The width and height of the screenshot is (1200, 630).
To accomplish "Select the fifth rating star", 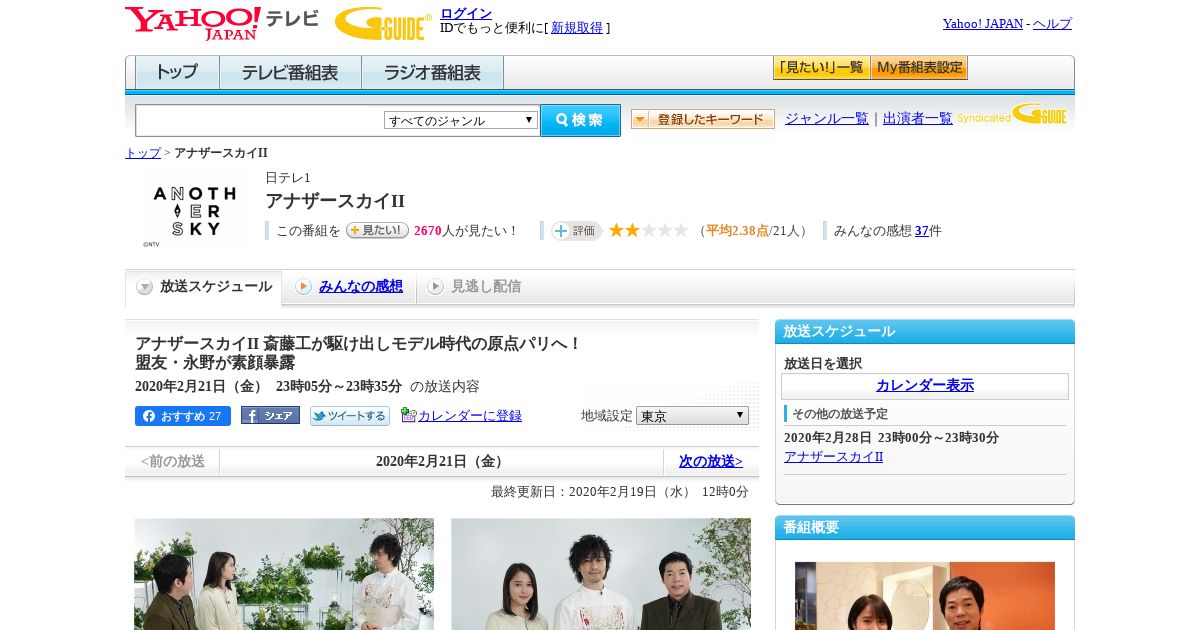I will (681, 230).
